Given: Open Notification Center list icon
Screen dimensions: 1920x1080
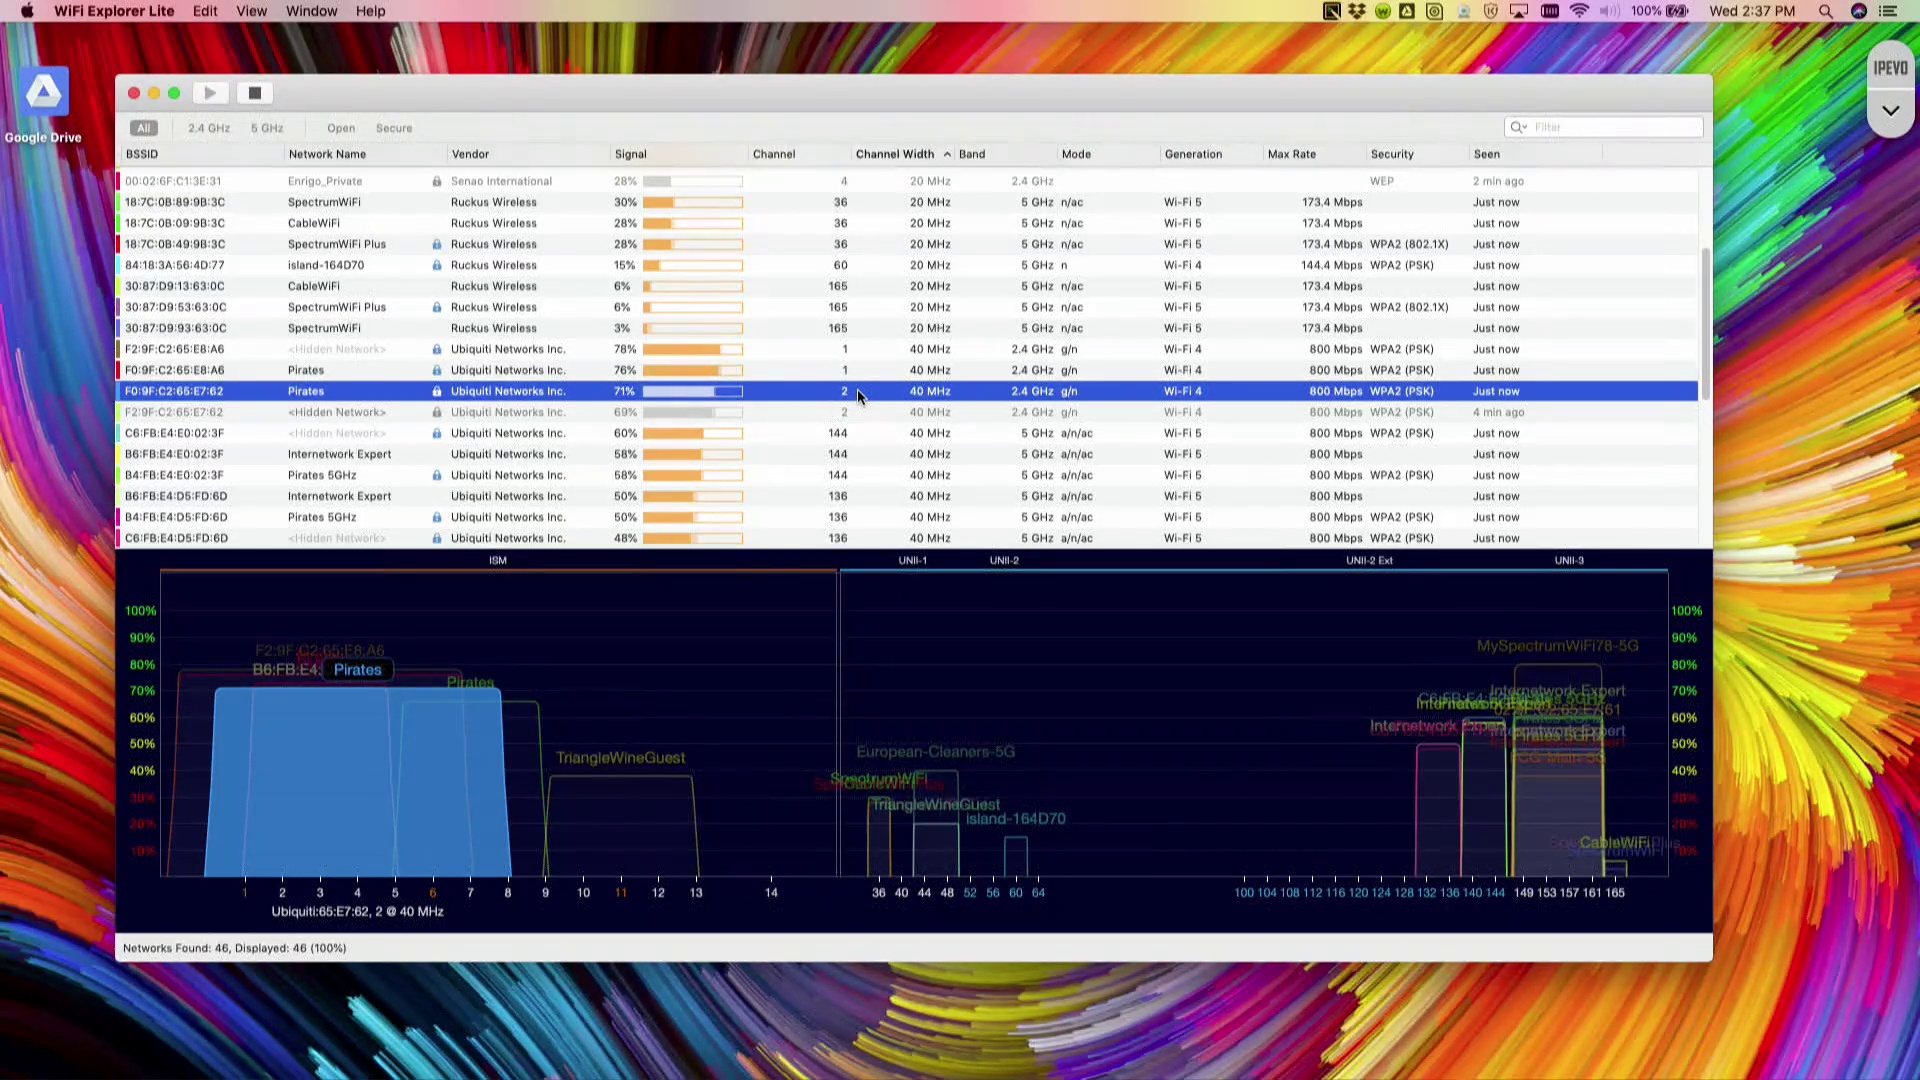Looking at the screenshot, I should 1888,11.
